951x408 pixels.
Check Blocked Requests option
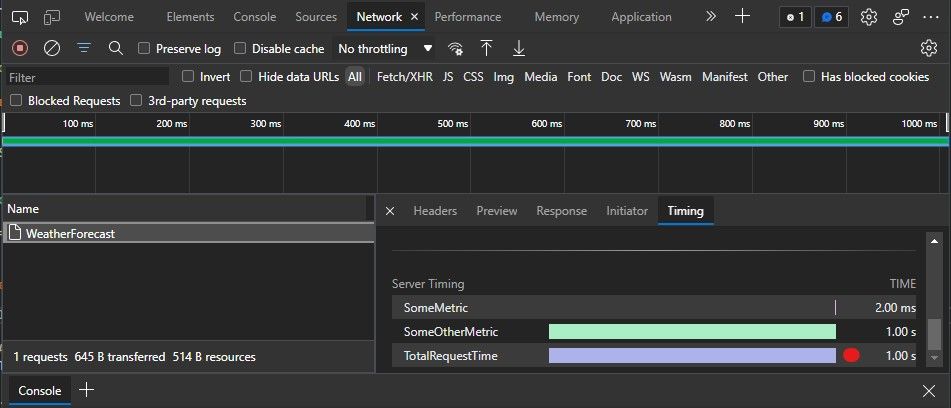tap(16, 101)
